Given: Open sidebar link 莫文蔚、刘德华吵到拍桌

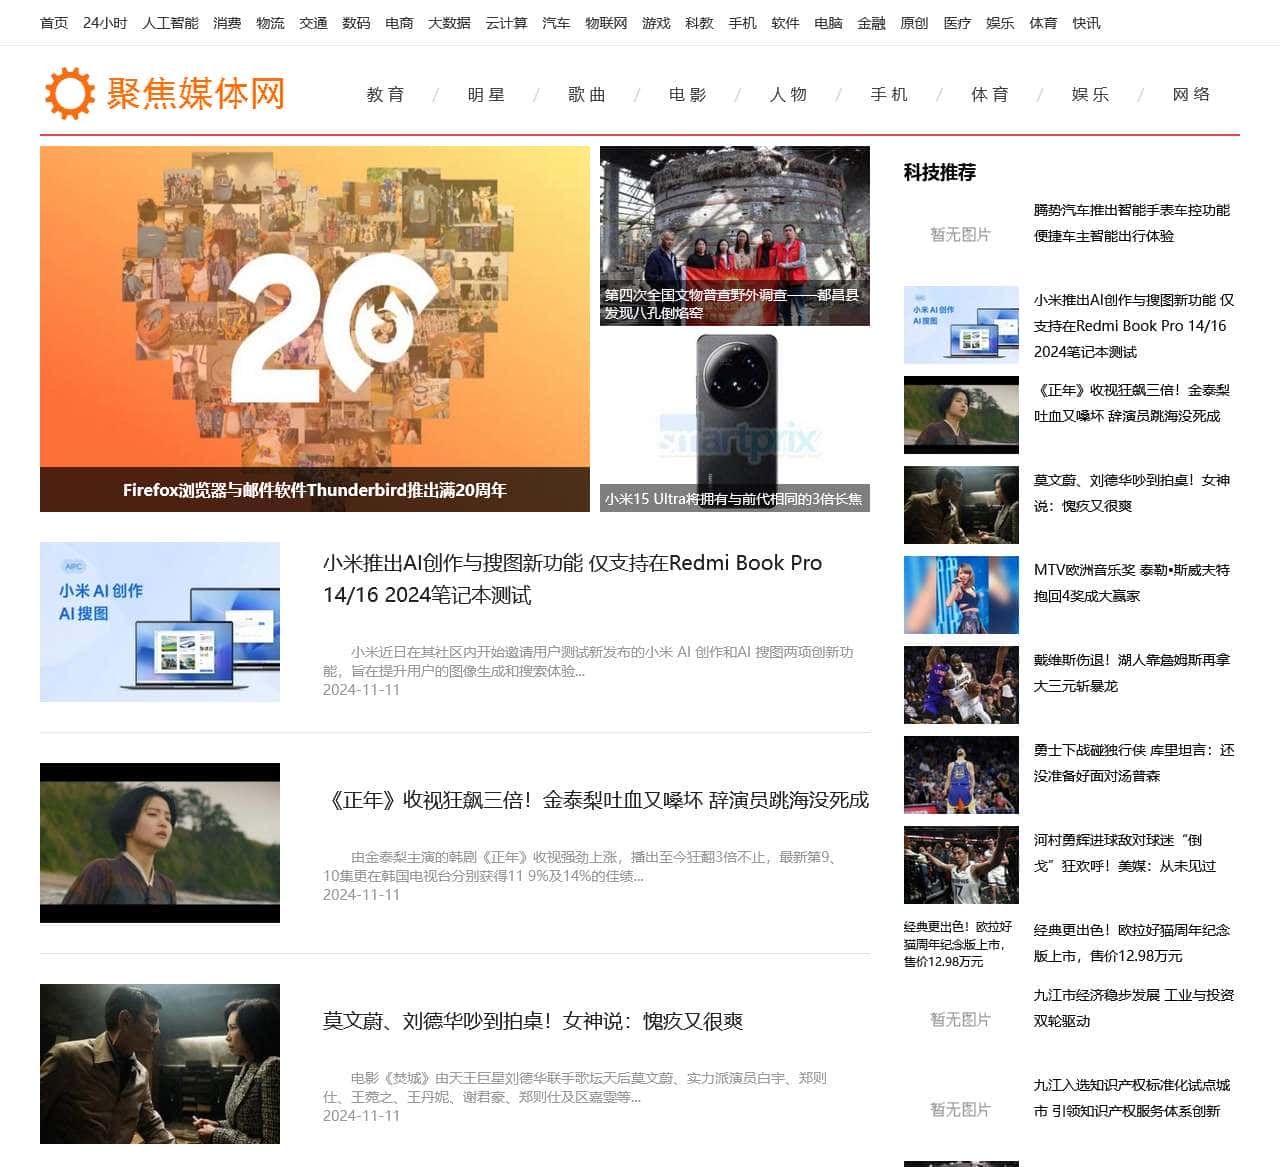Looking at the screenshot, I should pyautogui.click(x=1132, y=493).
